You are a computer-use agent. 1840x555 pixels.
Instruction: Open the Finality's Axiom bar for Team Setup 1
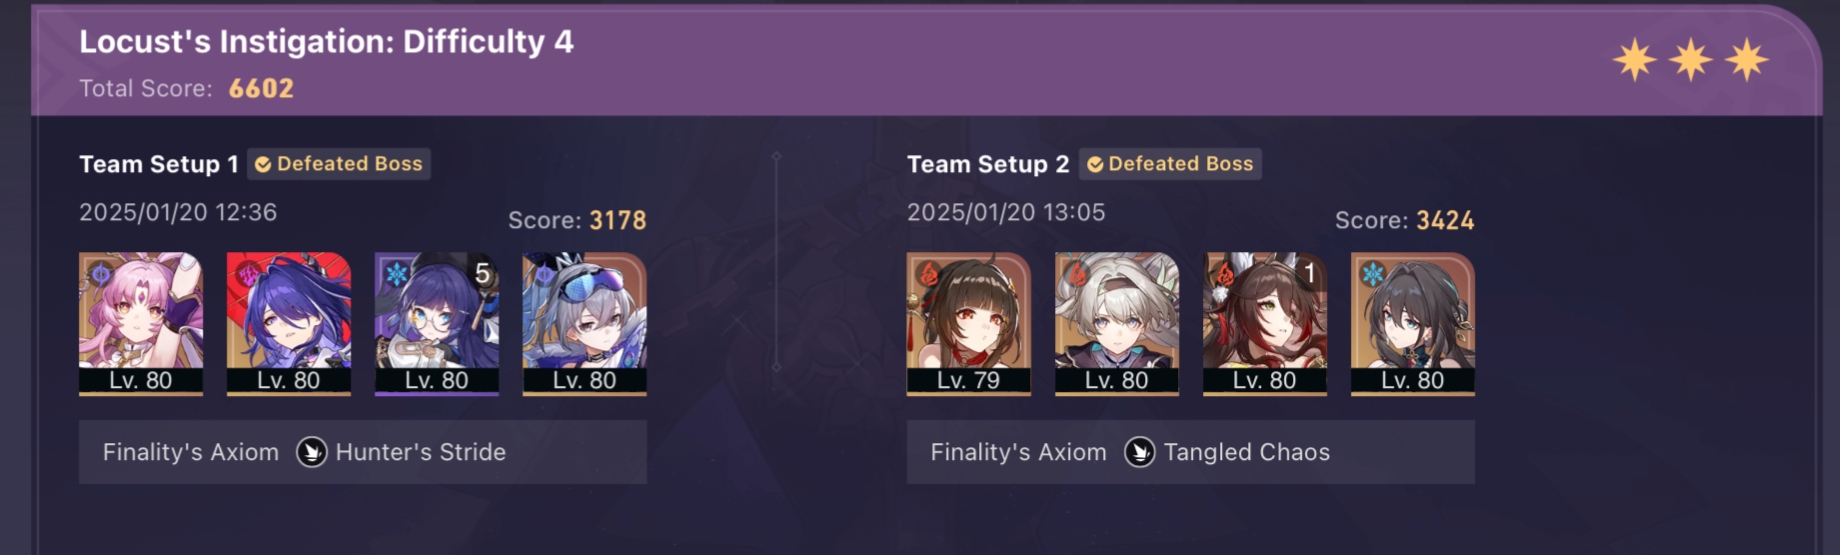pos(363,452)
